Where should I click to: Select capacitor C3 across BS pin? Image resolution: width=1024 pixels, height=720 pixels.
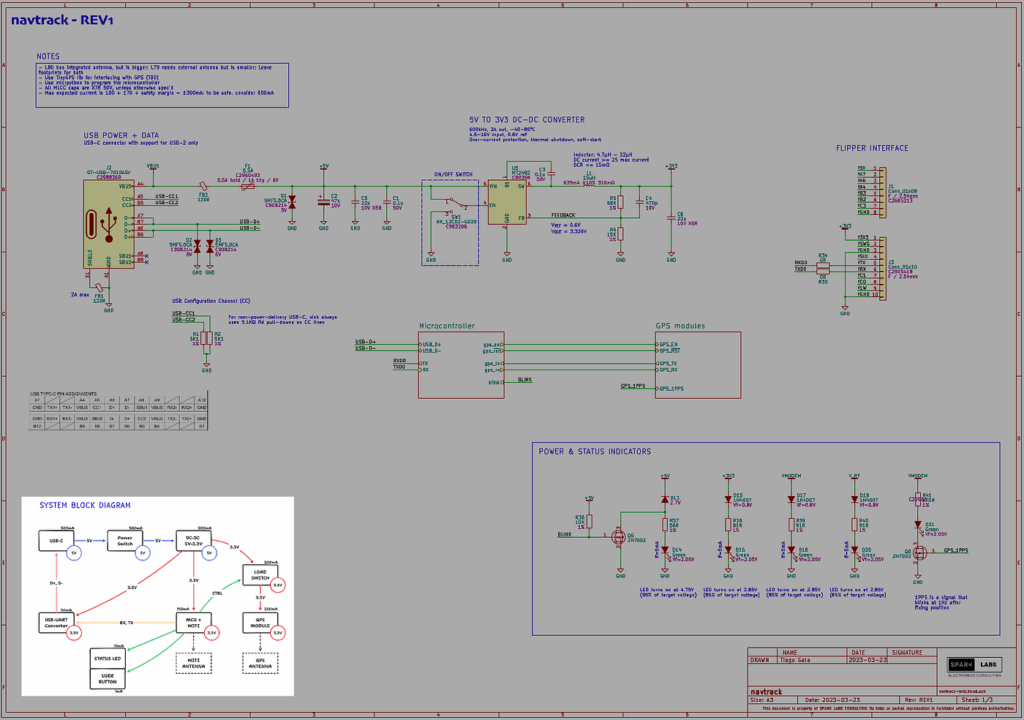click(x=552, y=174)
